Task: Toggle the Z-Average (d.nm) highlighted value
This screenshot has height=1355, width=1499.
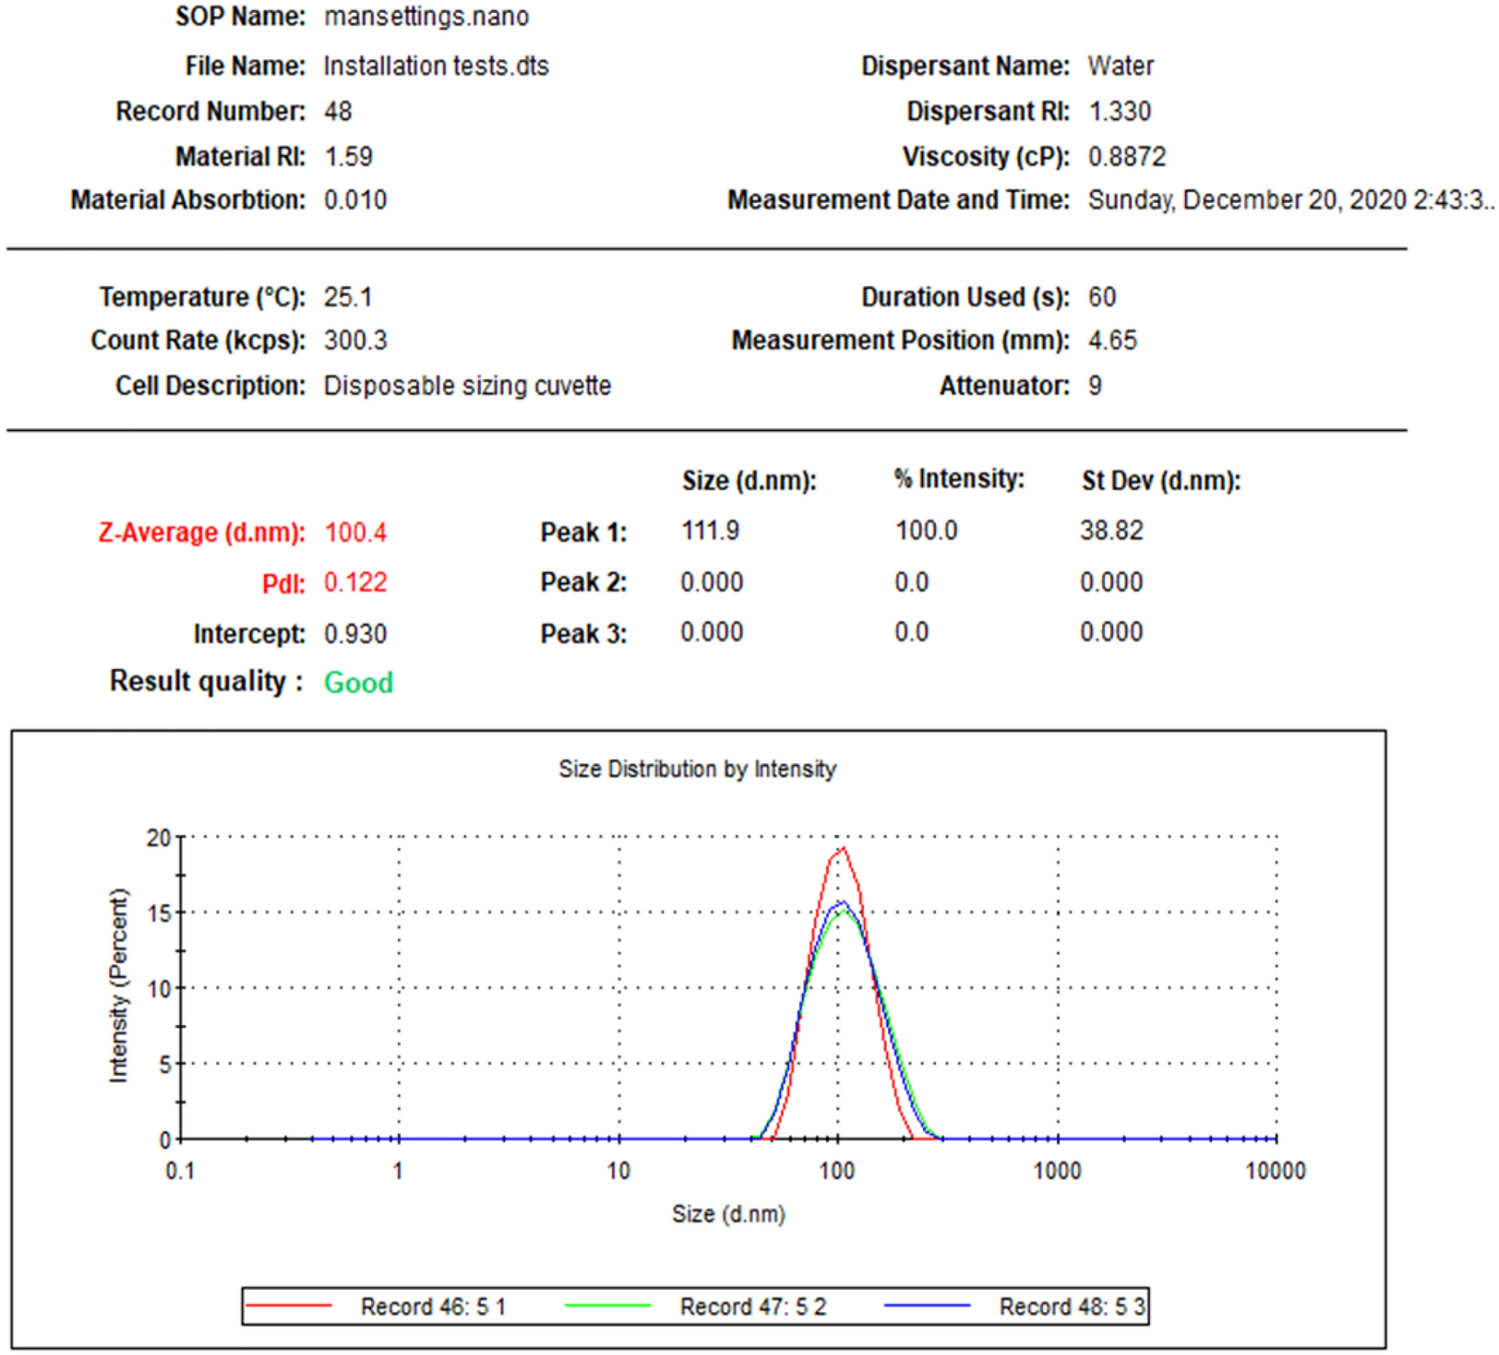Action: point(355,532)
